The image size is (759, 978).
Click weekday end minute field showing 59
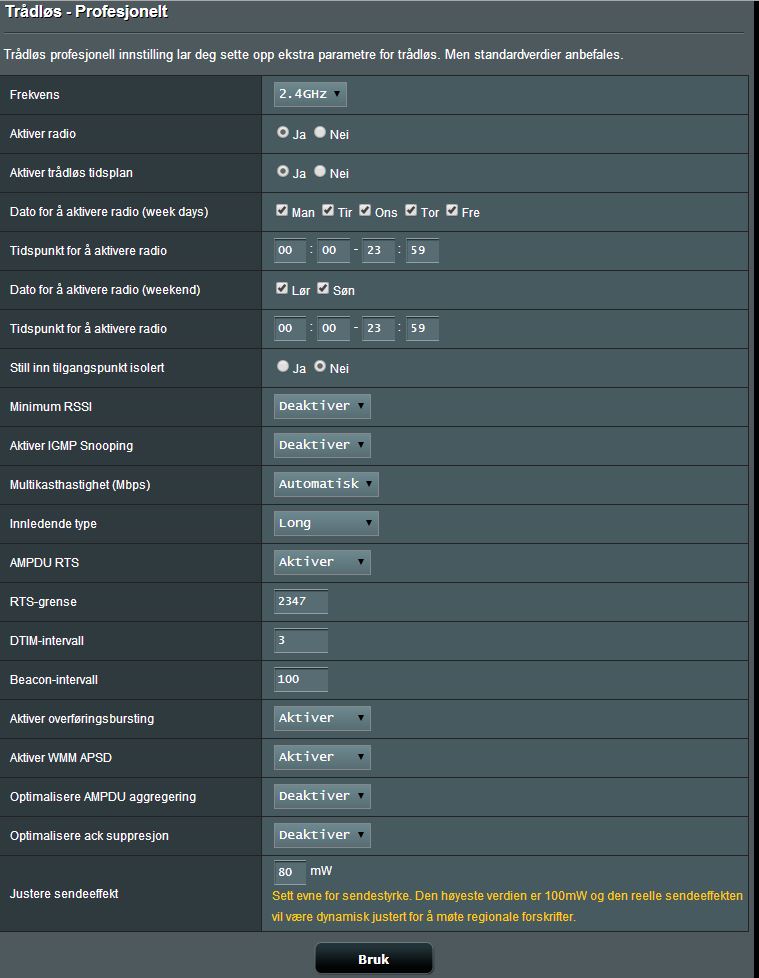(422, 250)
